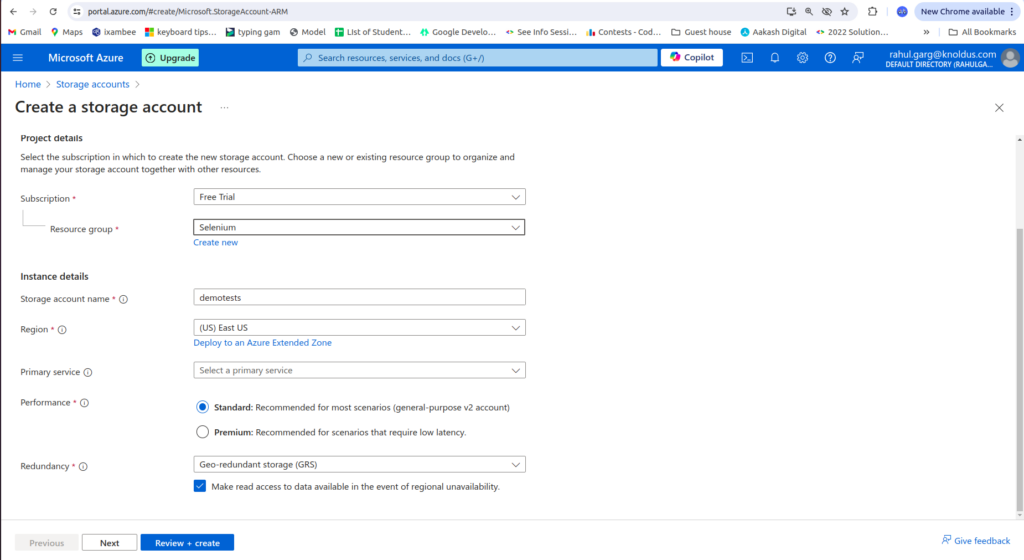Click the Copilot button
Viewport: 1024px width, 560px height.
click(693, 58)
